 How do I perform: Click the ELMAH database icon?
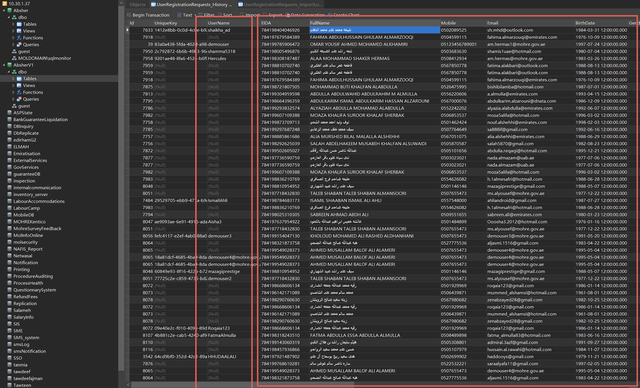(9, 146)
